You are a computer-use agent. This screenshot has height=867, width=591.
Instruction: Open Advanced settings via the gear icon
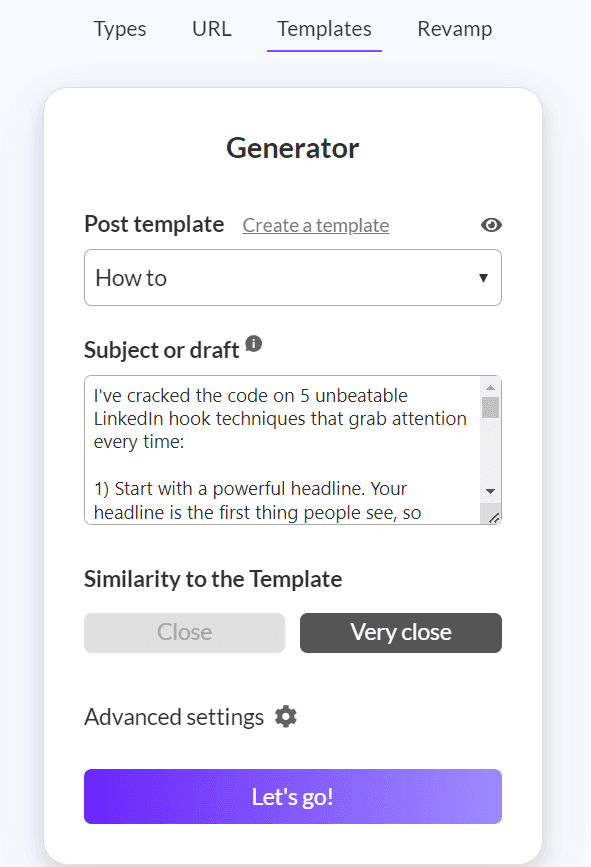(x=286, y=717)
